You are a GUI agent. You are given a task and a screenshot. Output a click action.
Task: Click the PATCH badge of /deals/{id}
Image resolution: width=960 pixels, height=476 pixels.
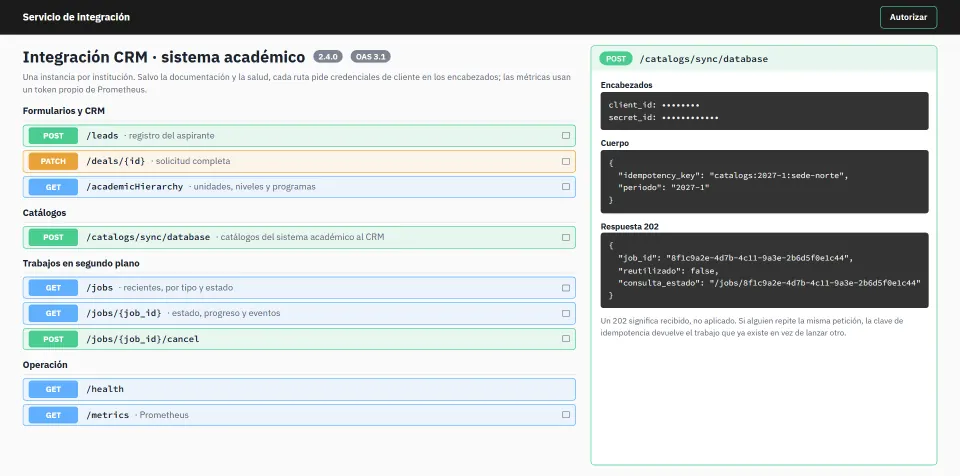[x=53, y=162]
